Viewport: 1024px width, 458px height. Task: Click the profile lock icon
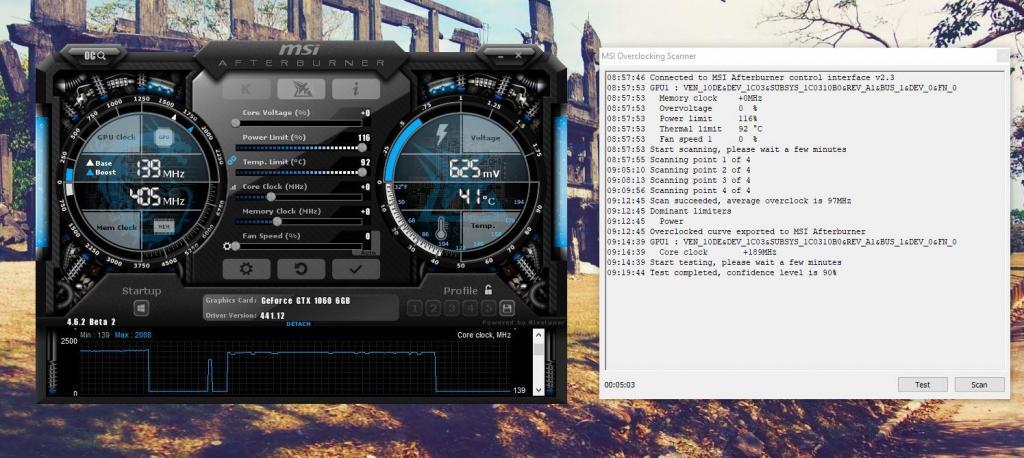point(487,290)
